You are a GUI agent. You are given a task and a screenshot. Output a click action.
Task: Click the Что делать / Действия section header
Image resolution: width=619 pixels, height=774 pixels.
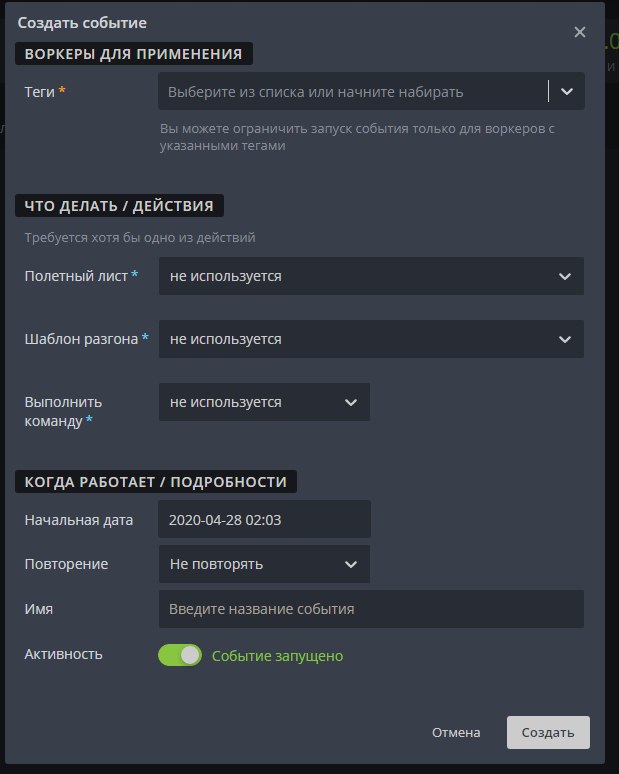[119, 206]
